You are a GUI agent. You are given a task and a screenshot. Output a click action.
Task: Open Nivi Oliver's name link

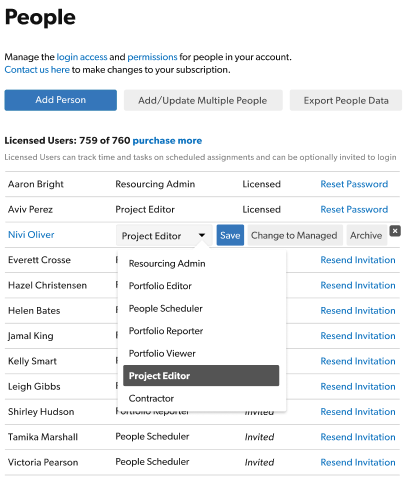pyautogui.click(x=31, y=235)
